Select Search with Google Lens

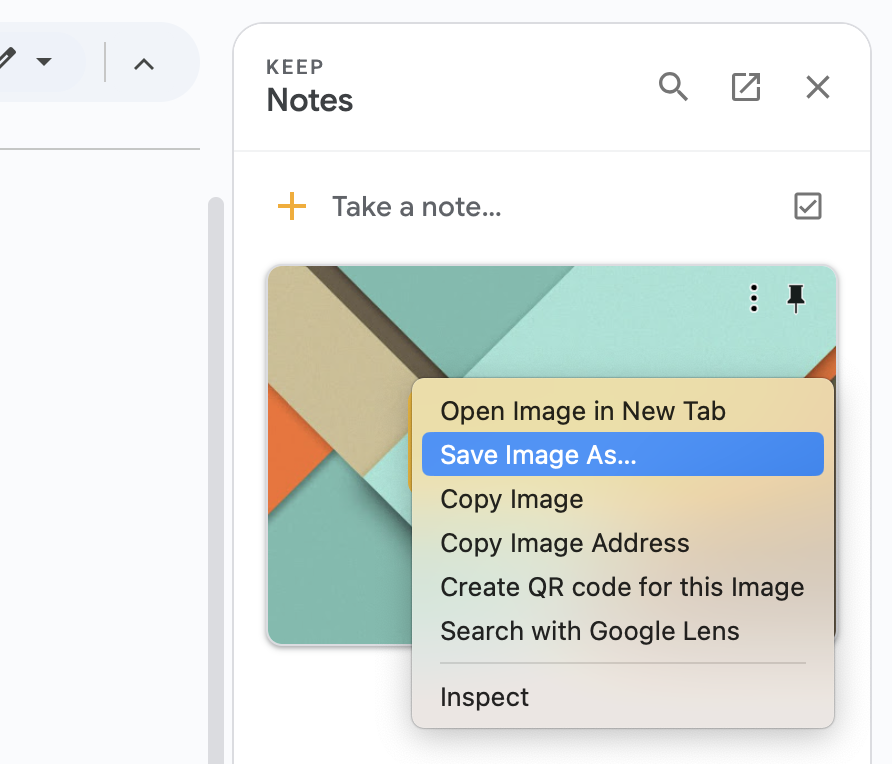[588, 631]
